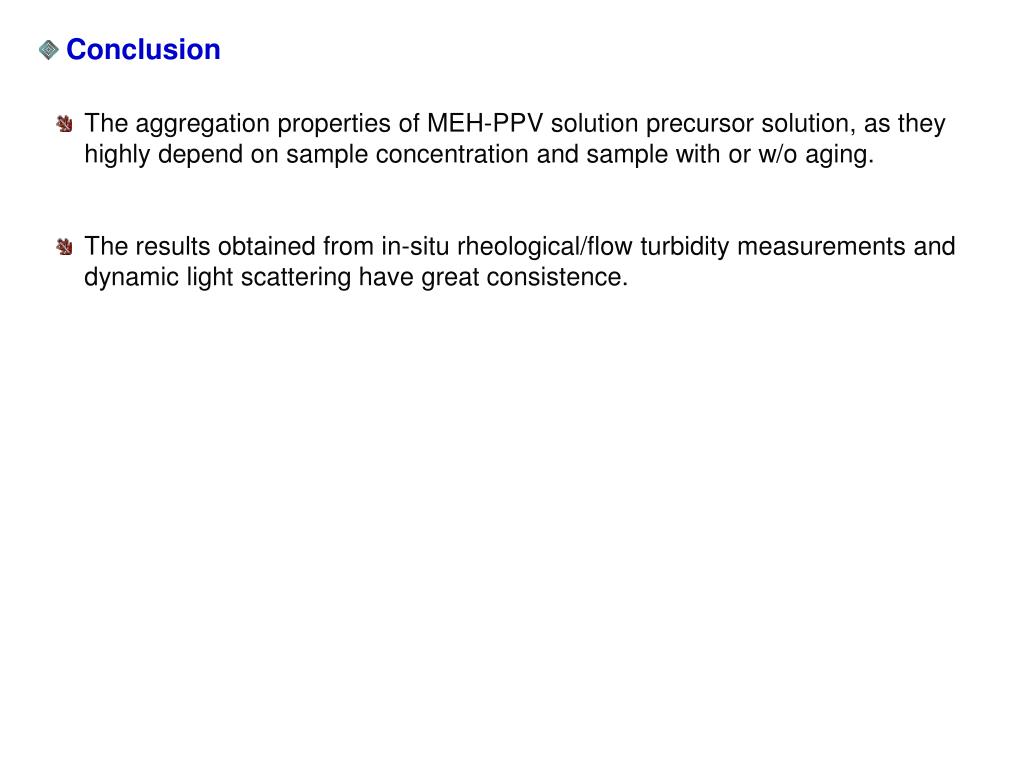Select the red leaf bullet before 'The results'
Image resolution: width=1024 pixels, height=768 pixels.
[64, 246]
